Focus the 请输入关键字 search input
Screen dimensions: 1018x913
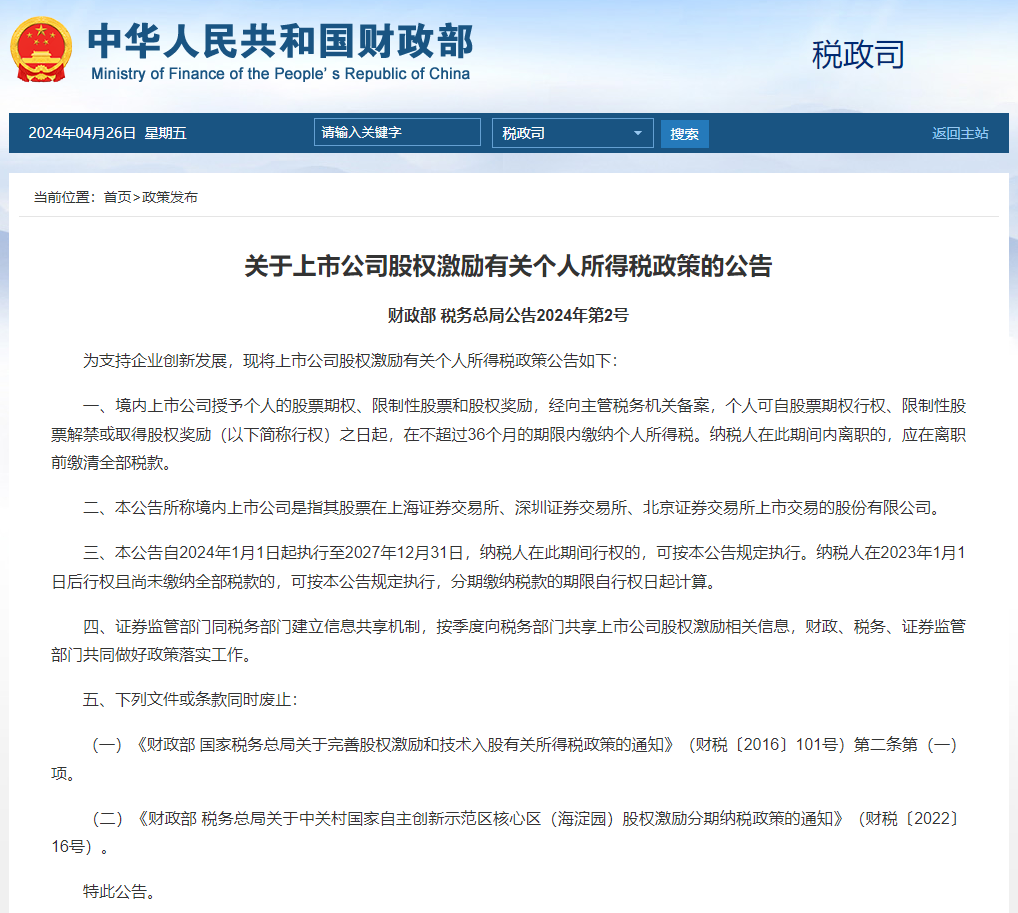tap(396, 133)
